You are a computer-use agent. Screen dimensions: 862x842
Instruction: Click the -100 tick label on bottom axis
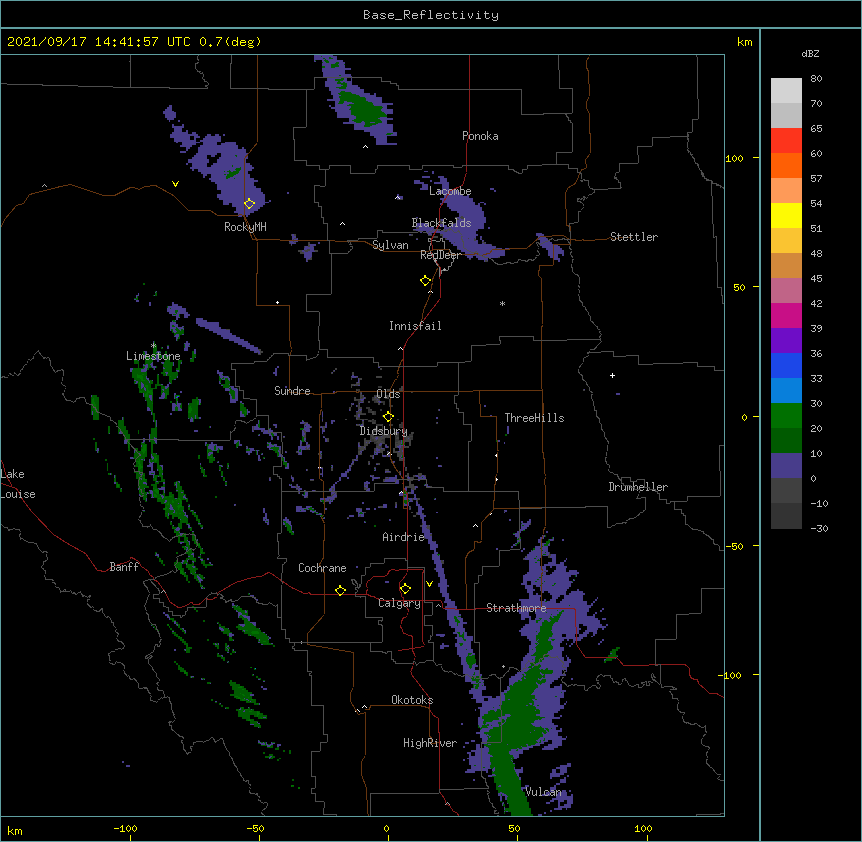coord(125,829)
